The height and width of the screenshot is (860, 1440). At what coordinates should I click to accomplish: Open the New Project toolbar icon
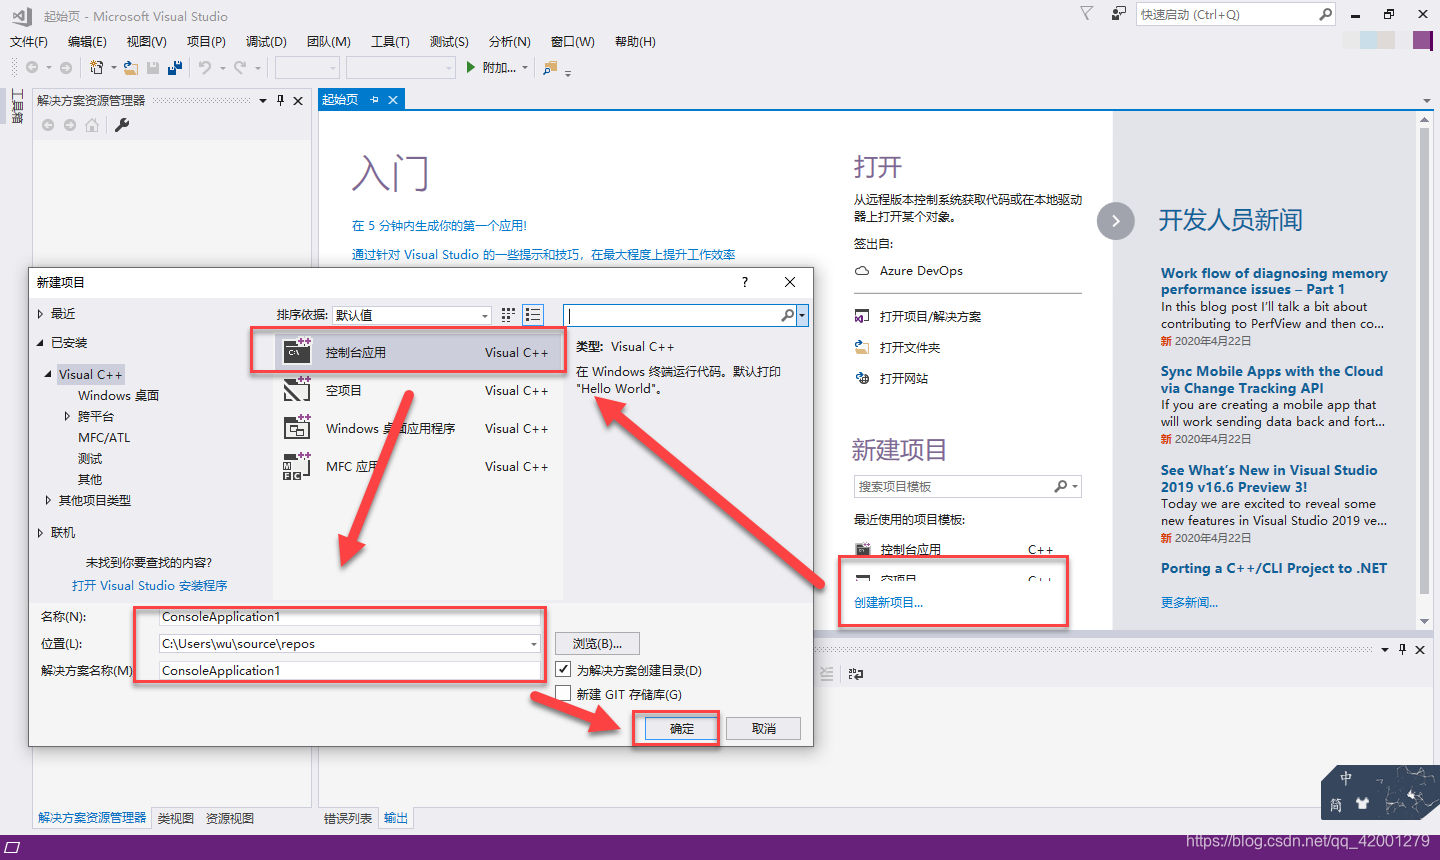(98, 67)
